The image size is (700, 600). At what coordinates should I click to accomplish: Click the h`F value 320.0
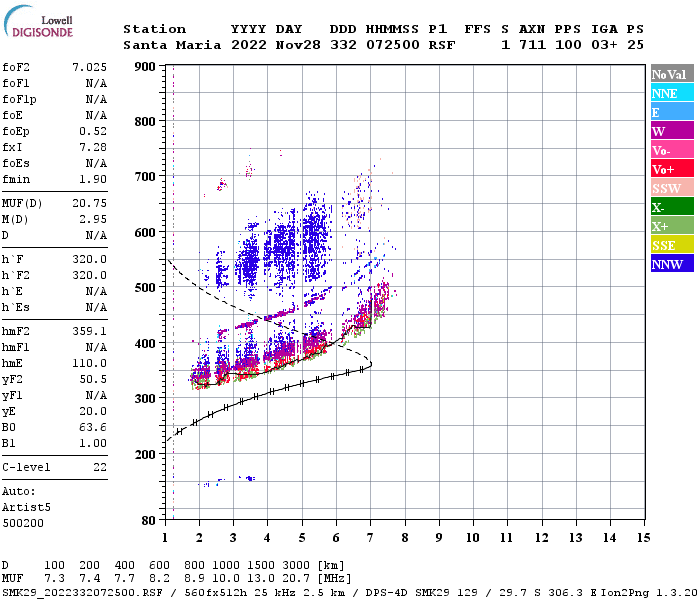click(x=89, y=259)
